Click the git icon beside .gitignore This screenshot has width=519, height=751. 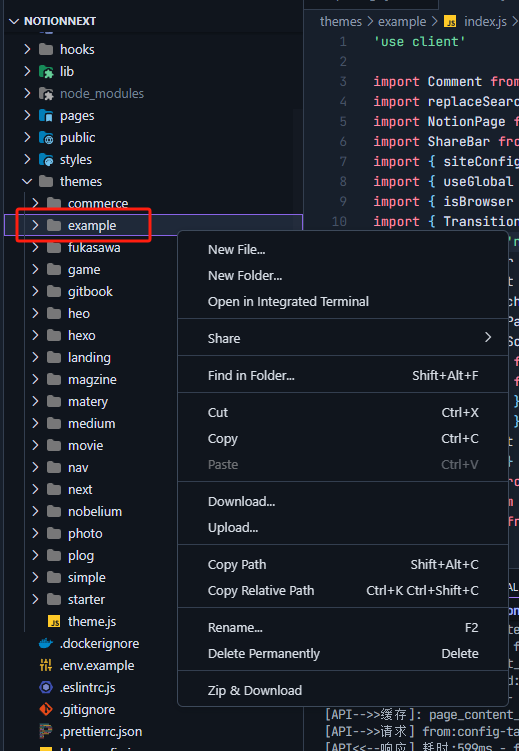coord(46,709)
